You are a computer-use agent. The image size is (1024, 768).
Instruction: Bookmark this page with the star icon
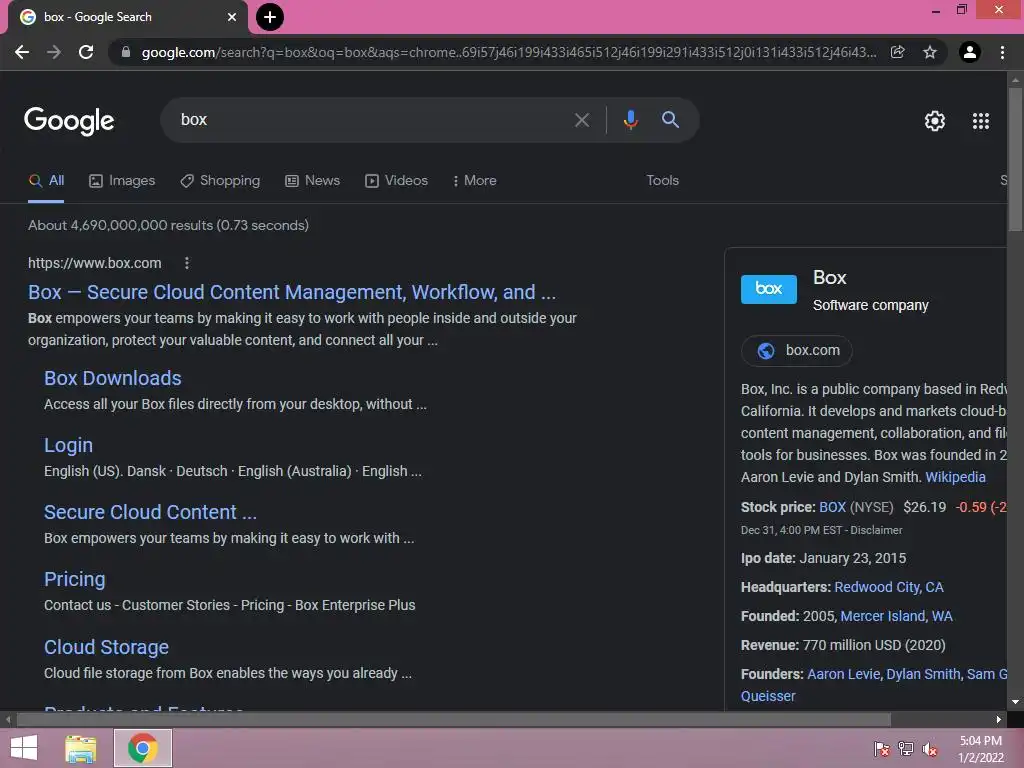930,52
